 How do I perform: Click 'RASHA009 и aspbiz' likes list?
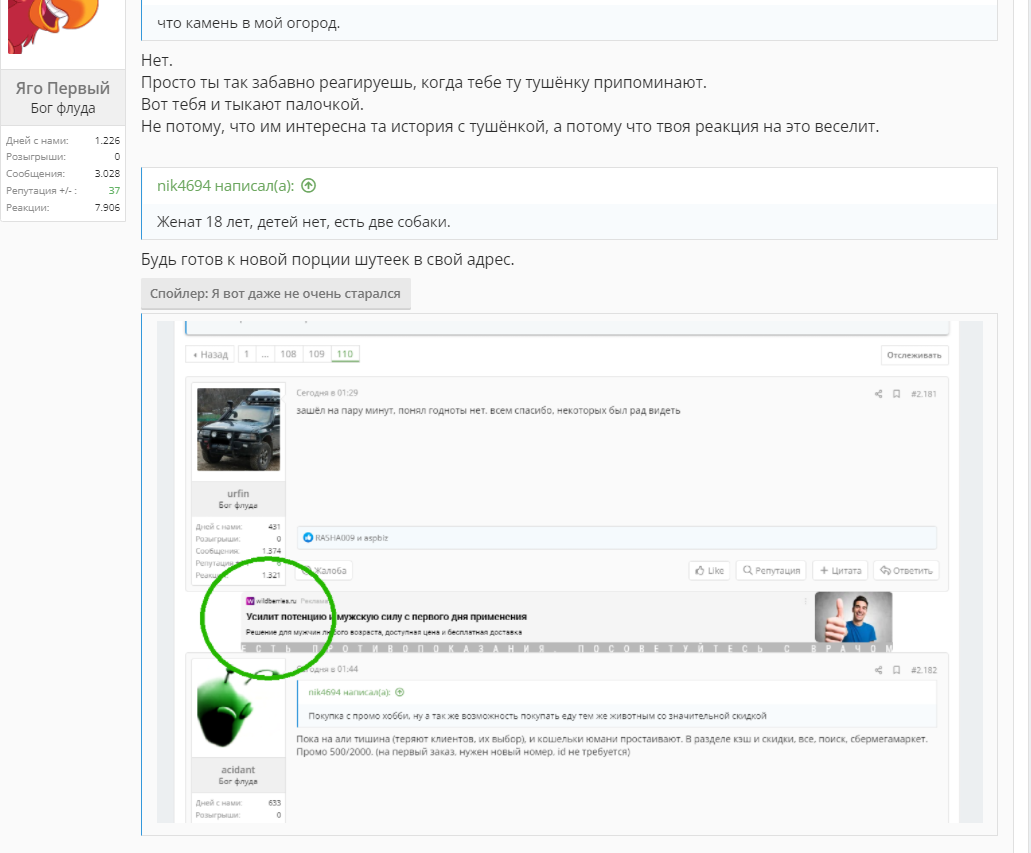(x=351, y=538)
